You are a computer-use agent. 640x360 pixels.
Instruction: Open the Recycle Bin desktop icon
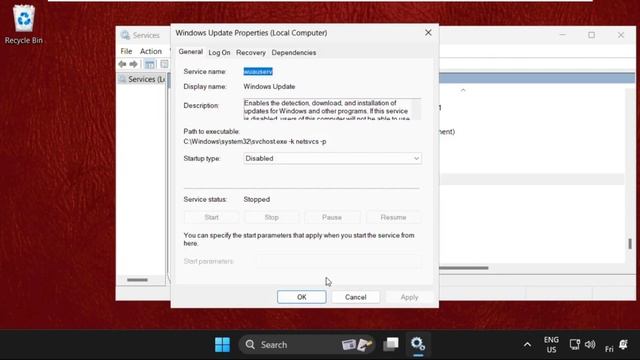click(24, 24)
